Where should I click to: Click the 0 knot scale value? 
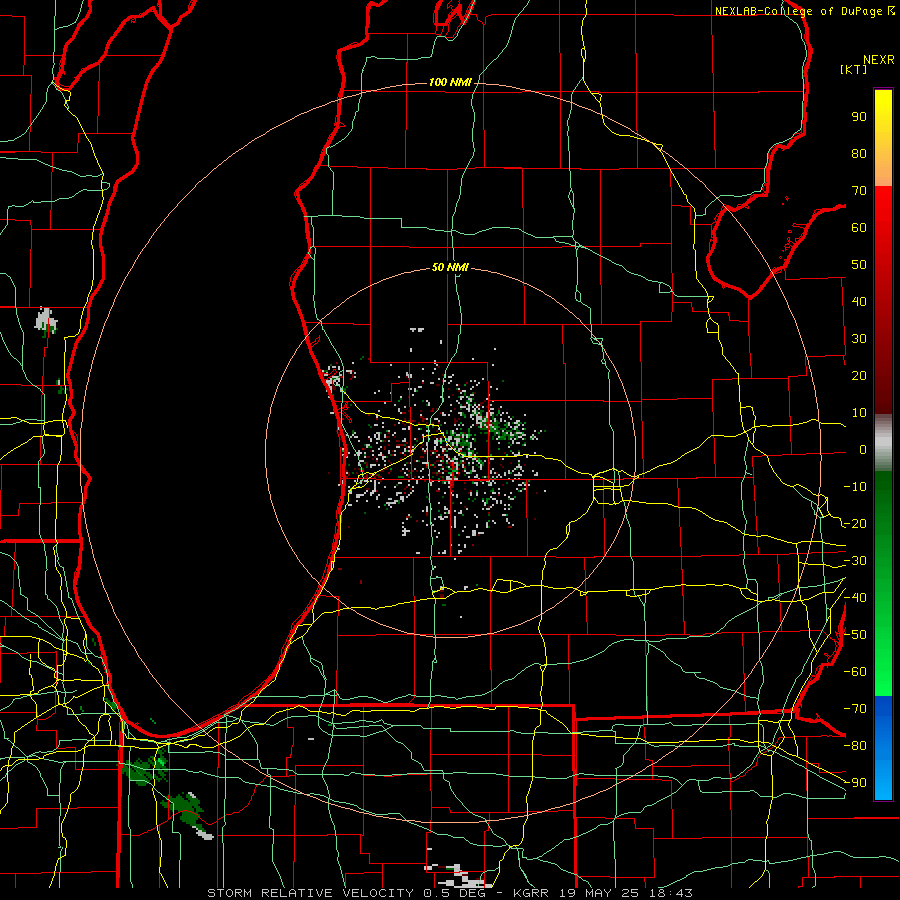(x=863, y=450)
